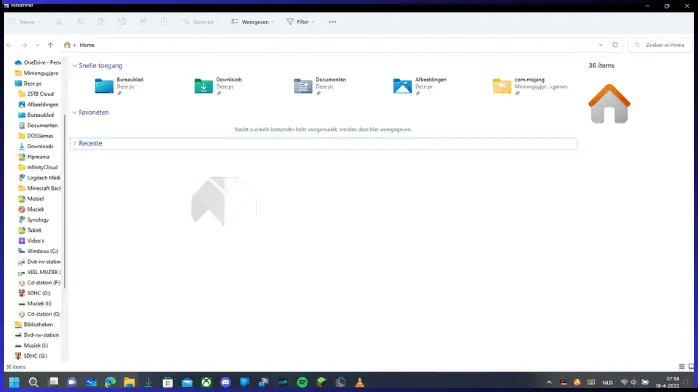
Task: Open Windows (C:) drive in sidebar
Action: pyautogui.click(x=38, y=251)
